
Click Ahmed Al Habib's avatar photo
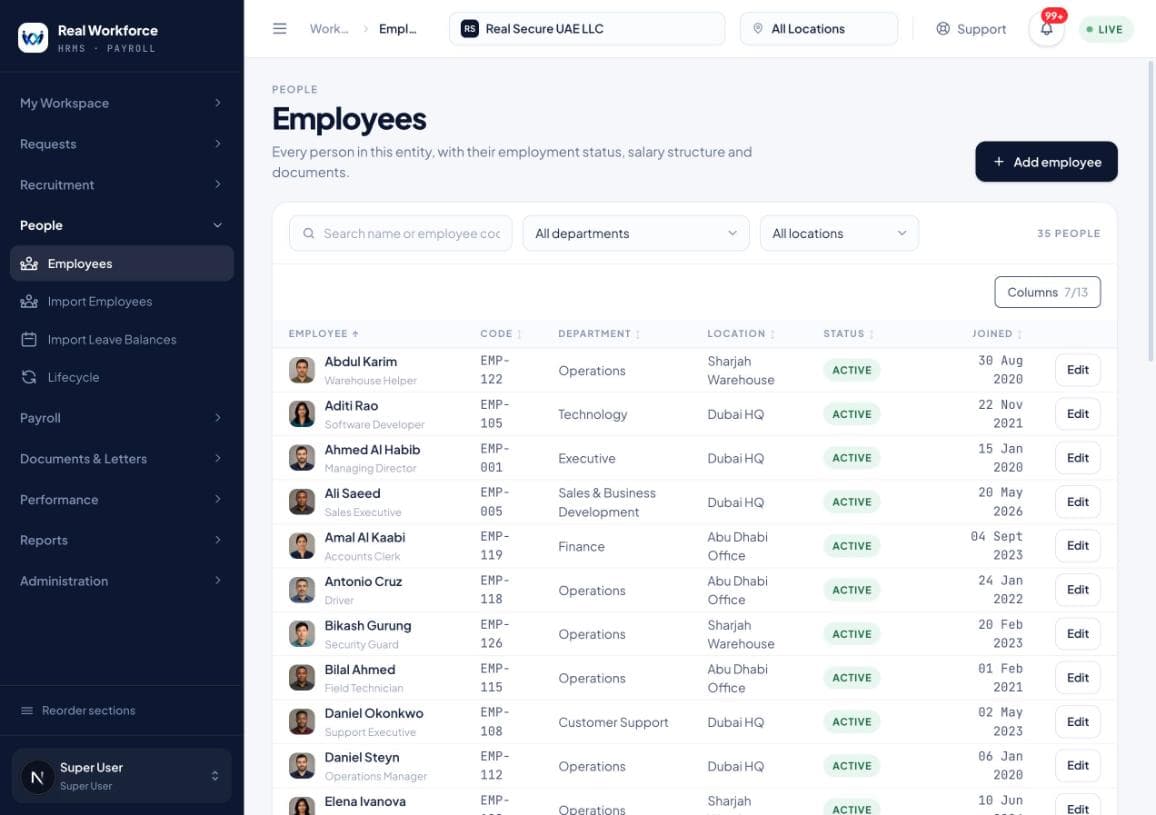click(x=302, y=458)
